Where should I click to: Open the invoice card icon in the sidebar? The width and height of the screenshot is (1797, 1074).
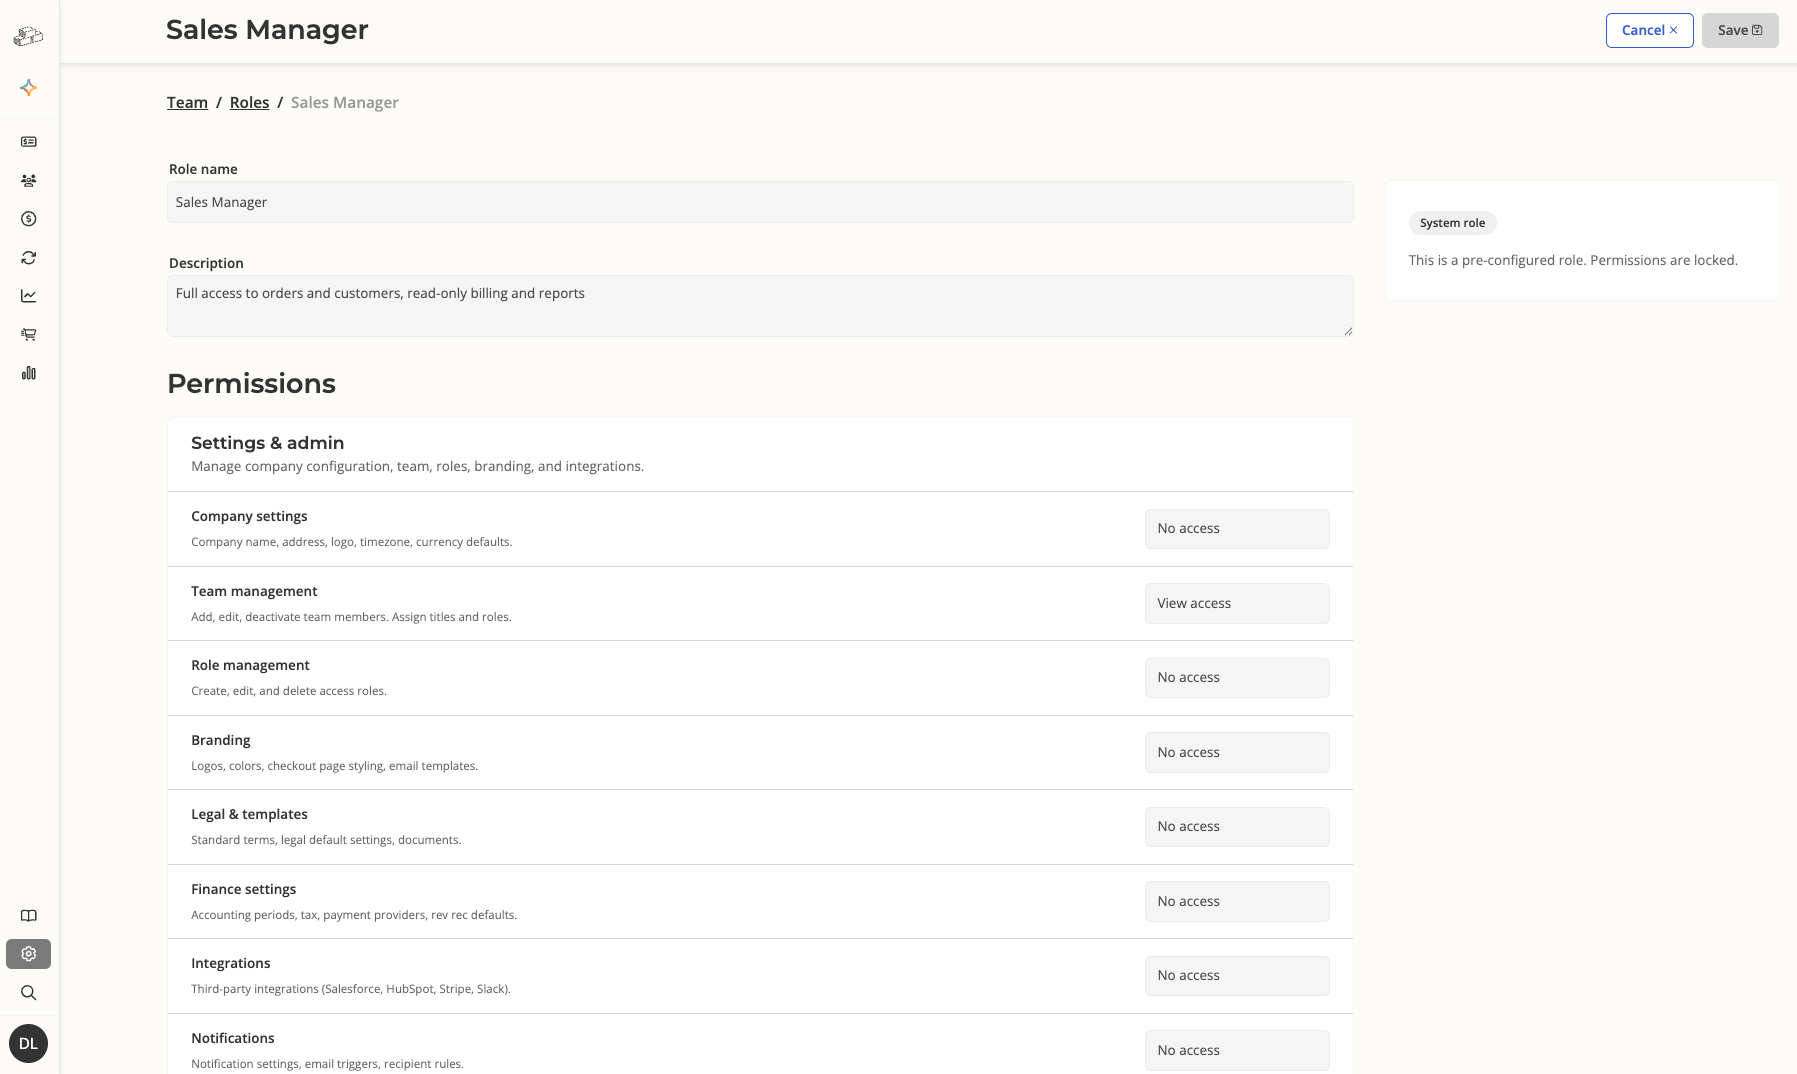point(29,142)
